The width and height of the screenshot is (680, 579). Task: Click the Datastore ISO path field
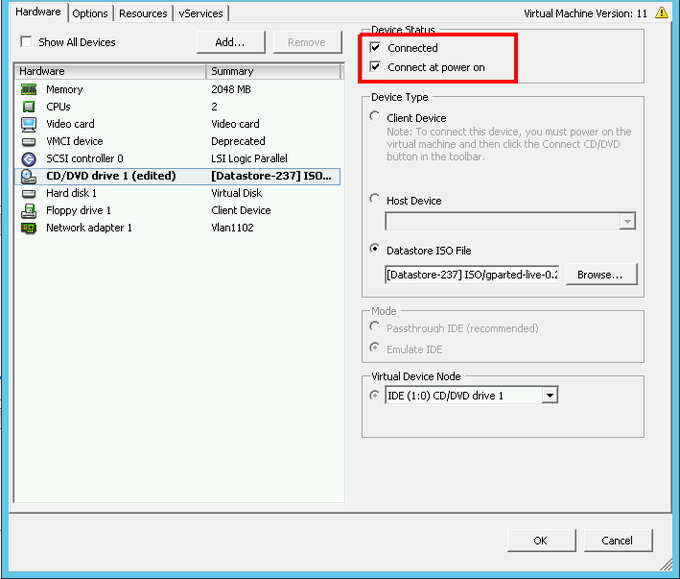[x=472, y=275]
